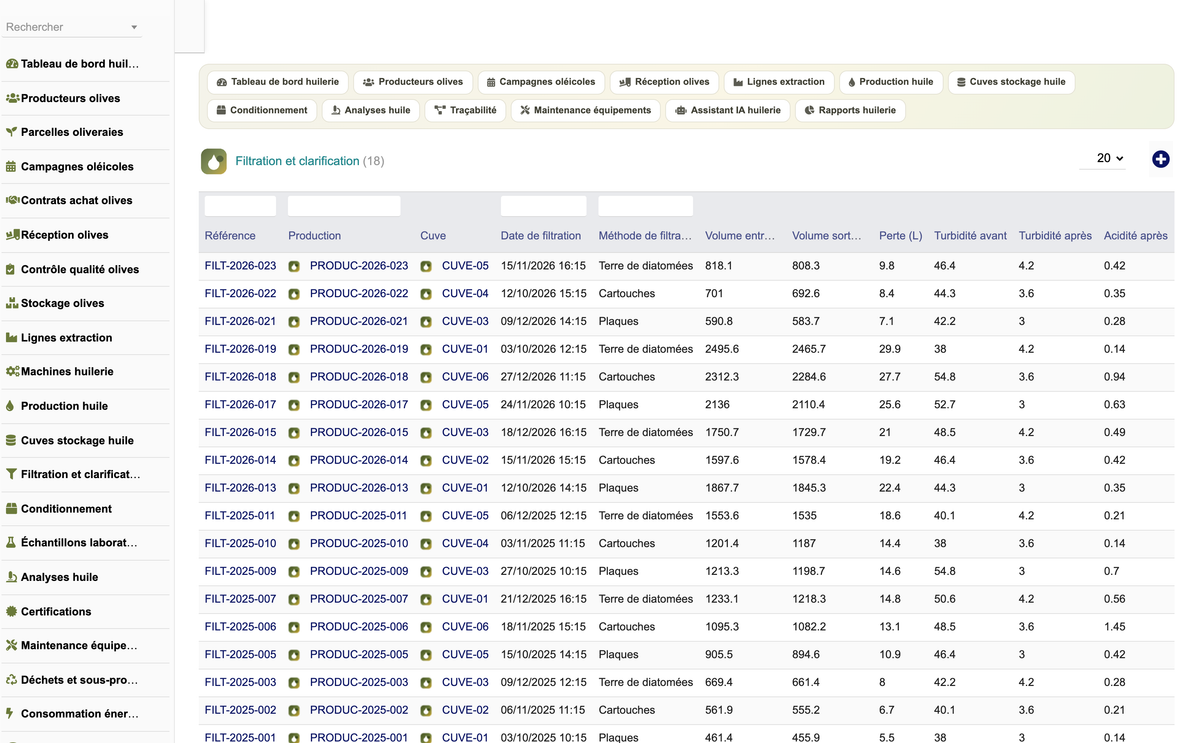This screenshot has width=1200, height=743.
Task: Click the Certifications badge icon
Action: pyautogui.click(x=12, y=611)
